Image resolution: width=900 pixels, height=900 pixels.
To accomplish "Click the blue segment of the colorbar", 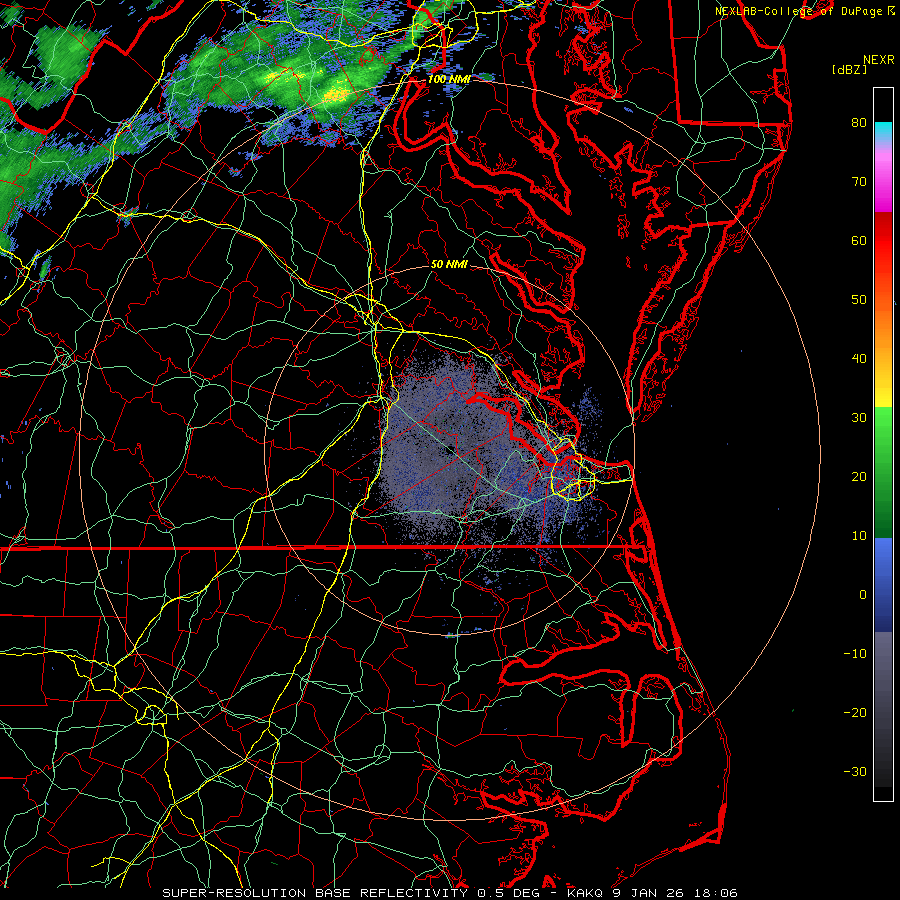I will [x=883, y=584].
